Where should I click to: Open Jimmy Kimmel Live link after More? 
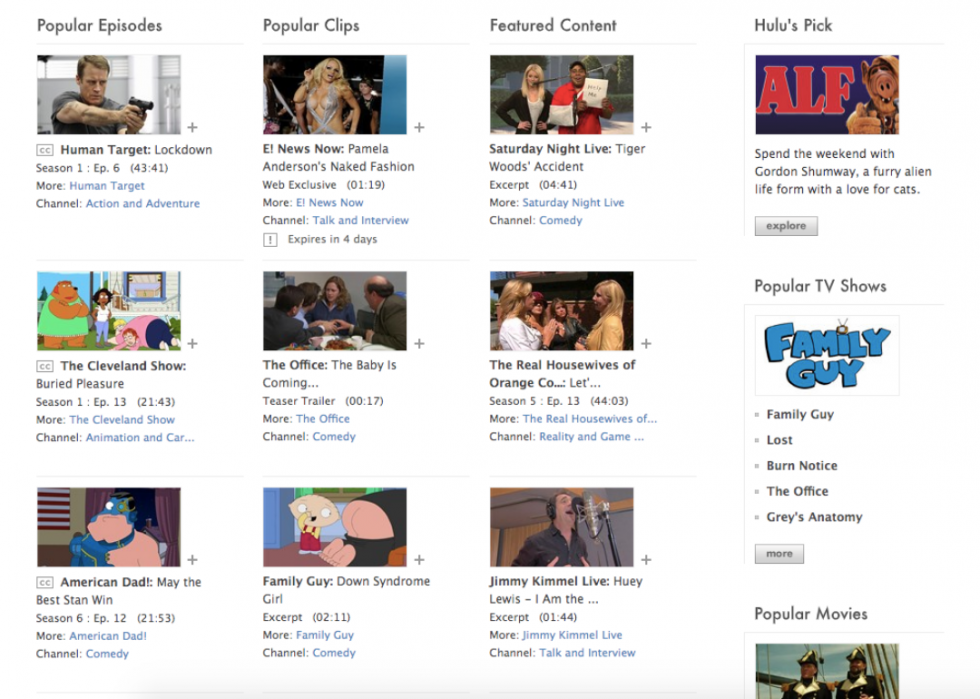point(572,635)
